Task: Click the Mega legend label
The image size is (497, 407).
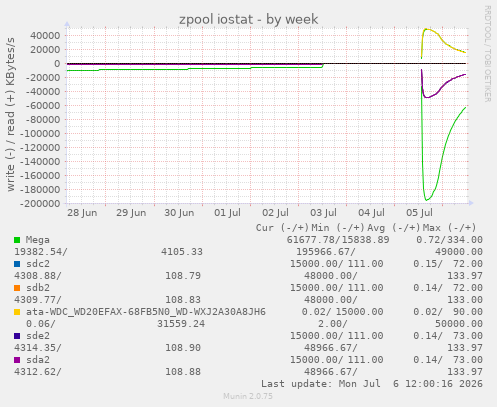Action: coord(38,240)
